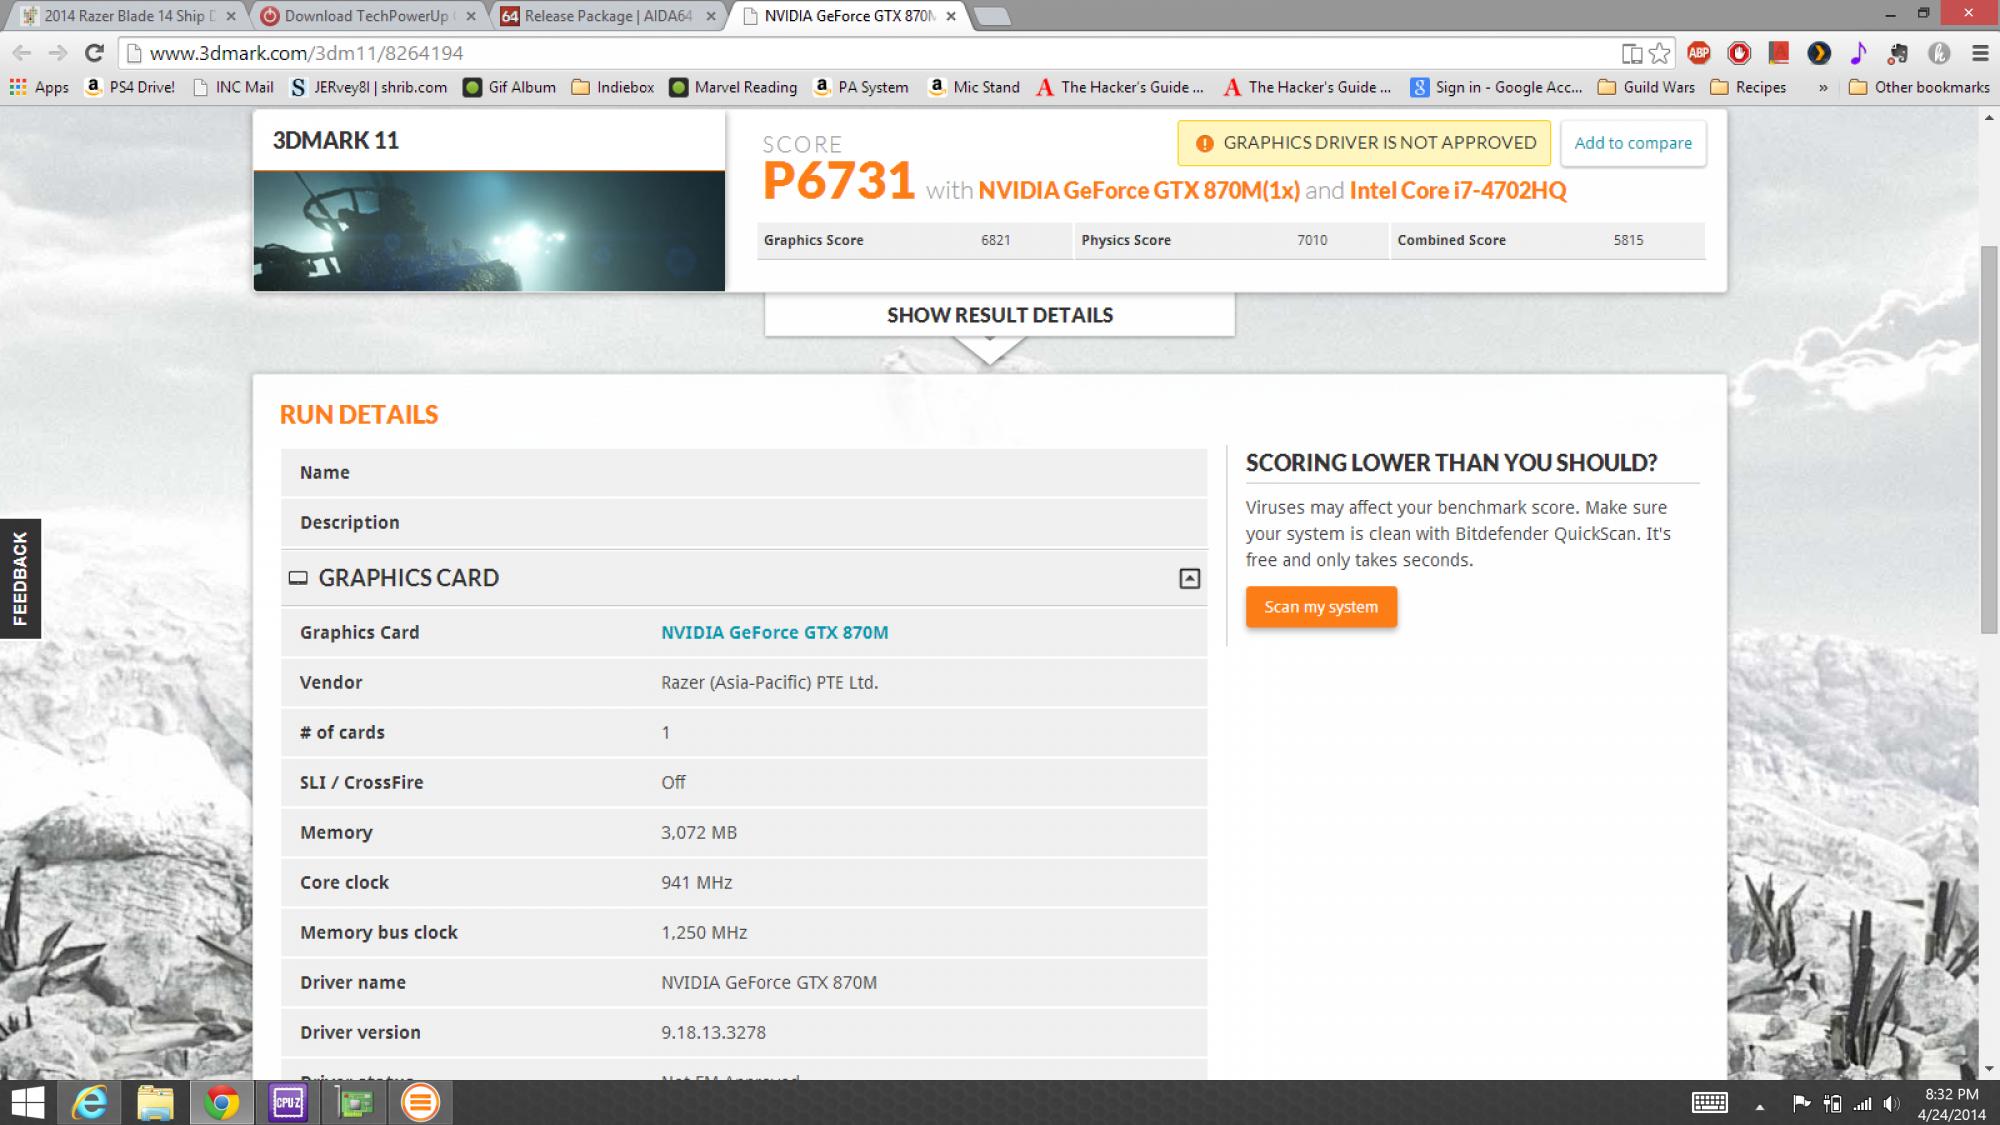Close the Release Package AIDA64 tab

pos(711,16)
